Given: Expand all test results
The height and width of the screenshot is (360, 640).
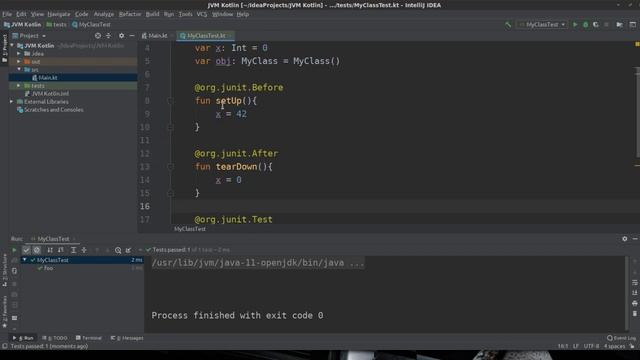Looking at the screenshot, I should pyautogui.click(x=73, y=250).
